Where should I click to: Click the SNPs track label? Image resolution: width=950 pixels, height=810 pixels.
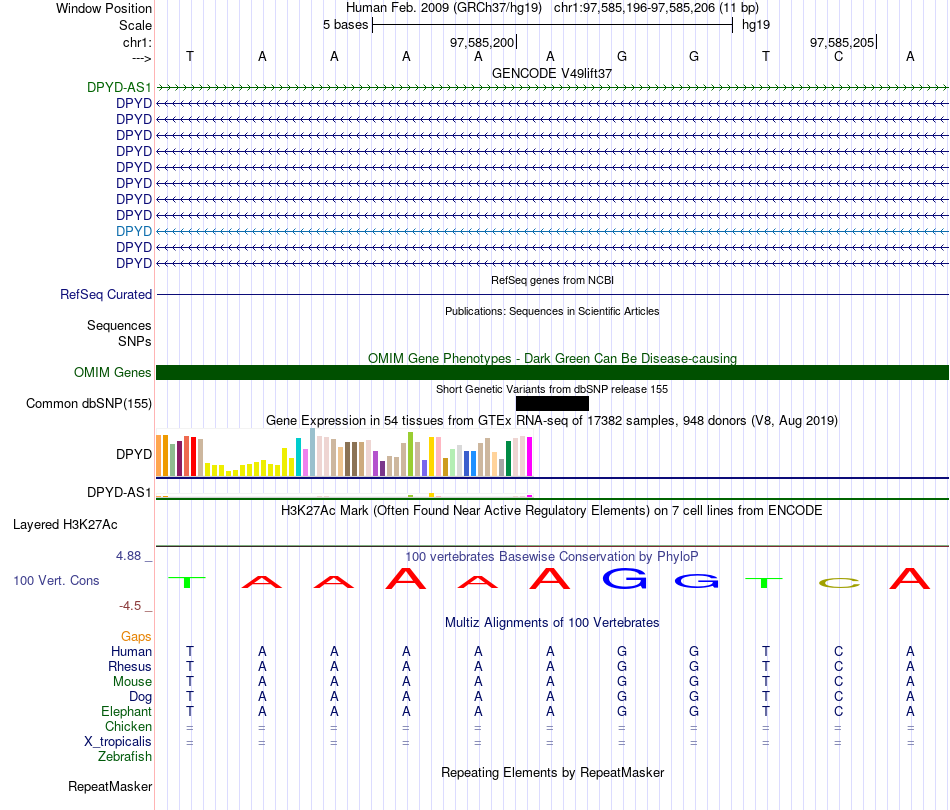(135, 342)
